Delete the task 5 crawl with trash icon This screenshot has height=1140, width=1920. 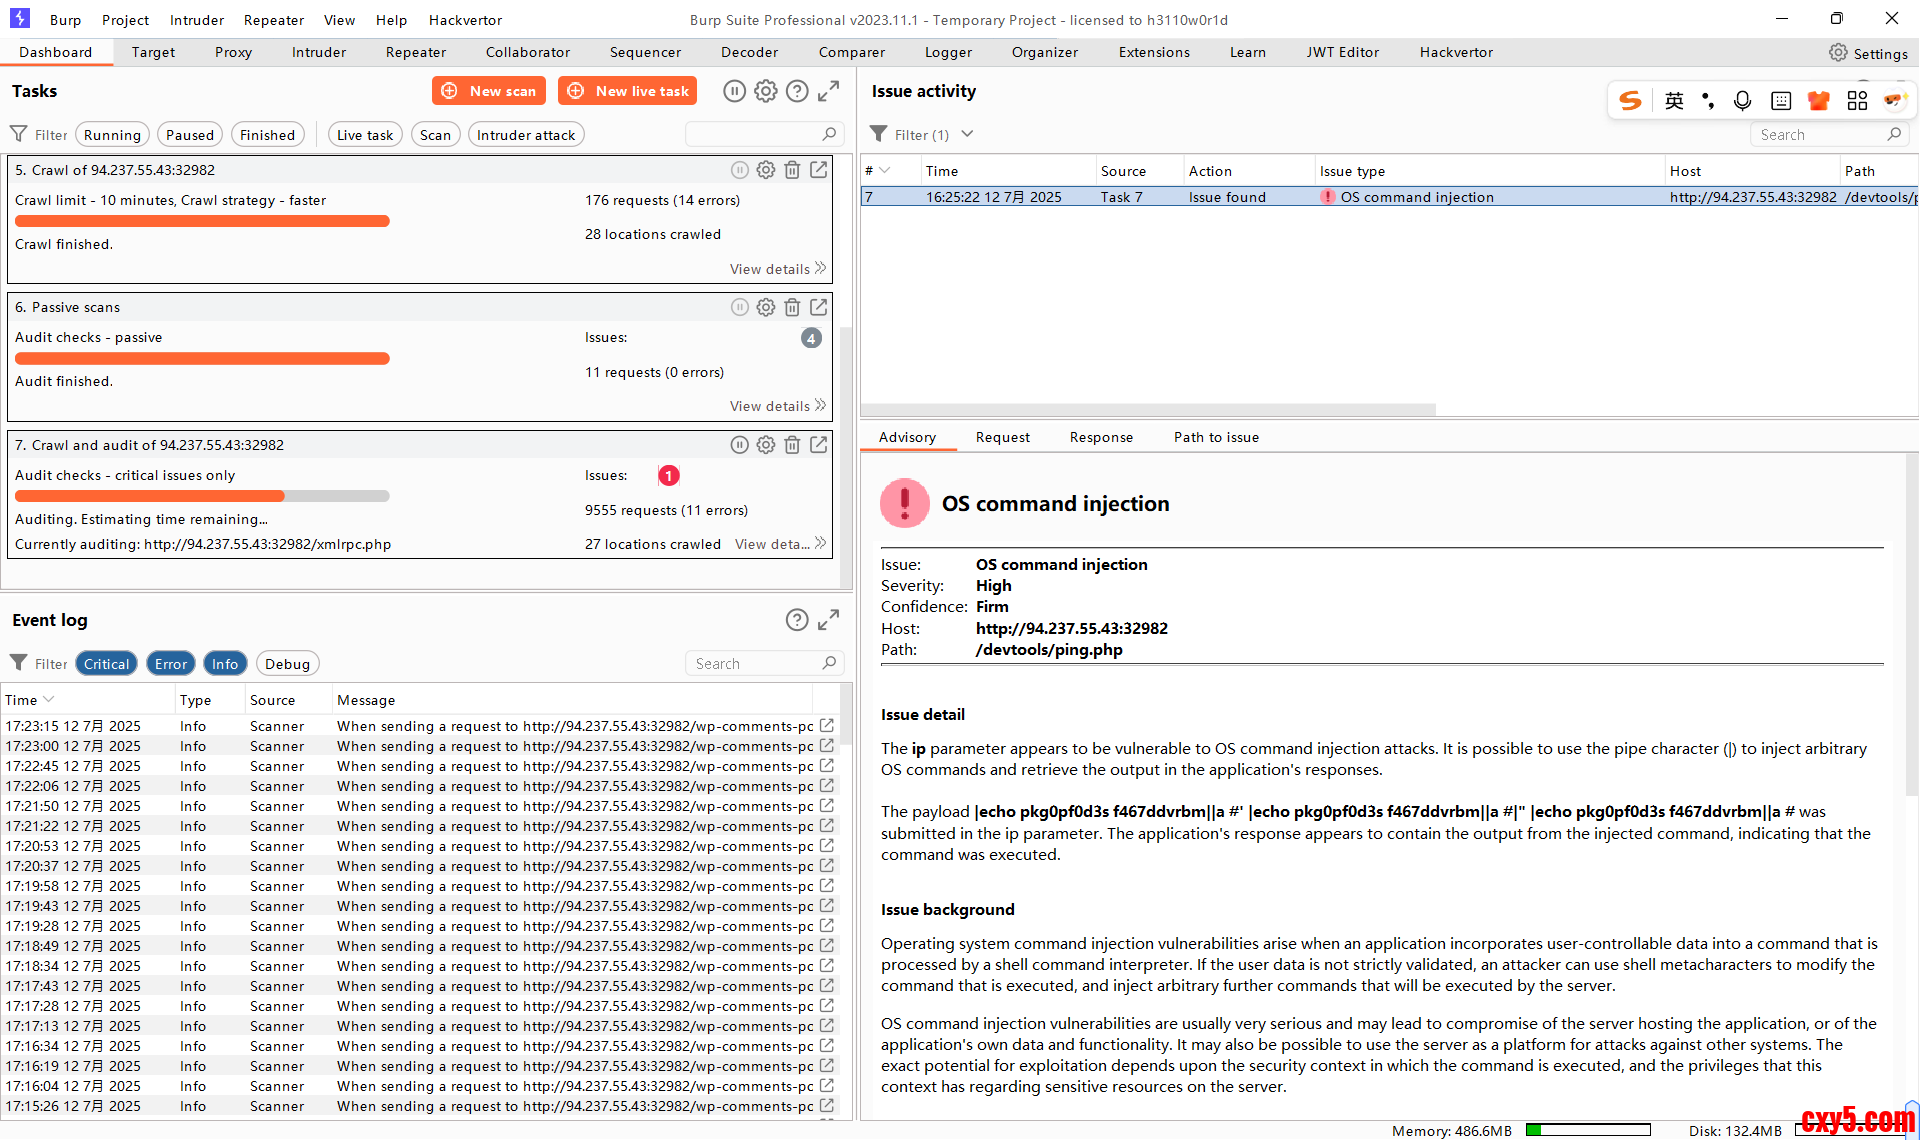[792, 170]
